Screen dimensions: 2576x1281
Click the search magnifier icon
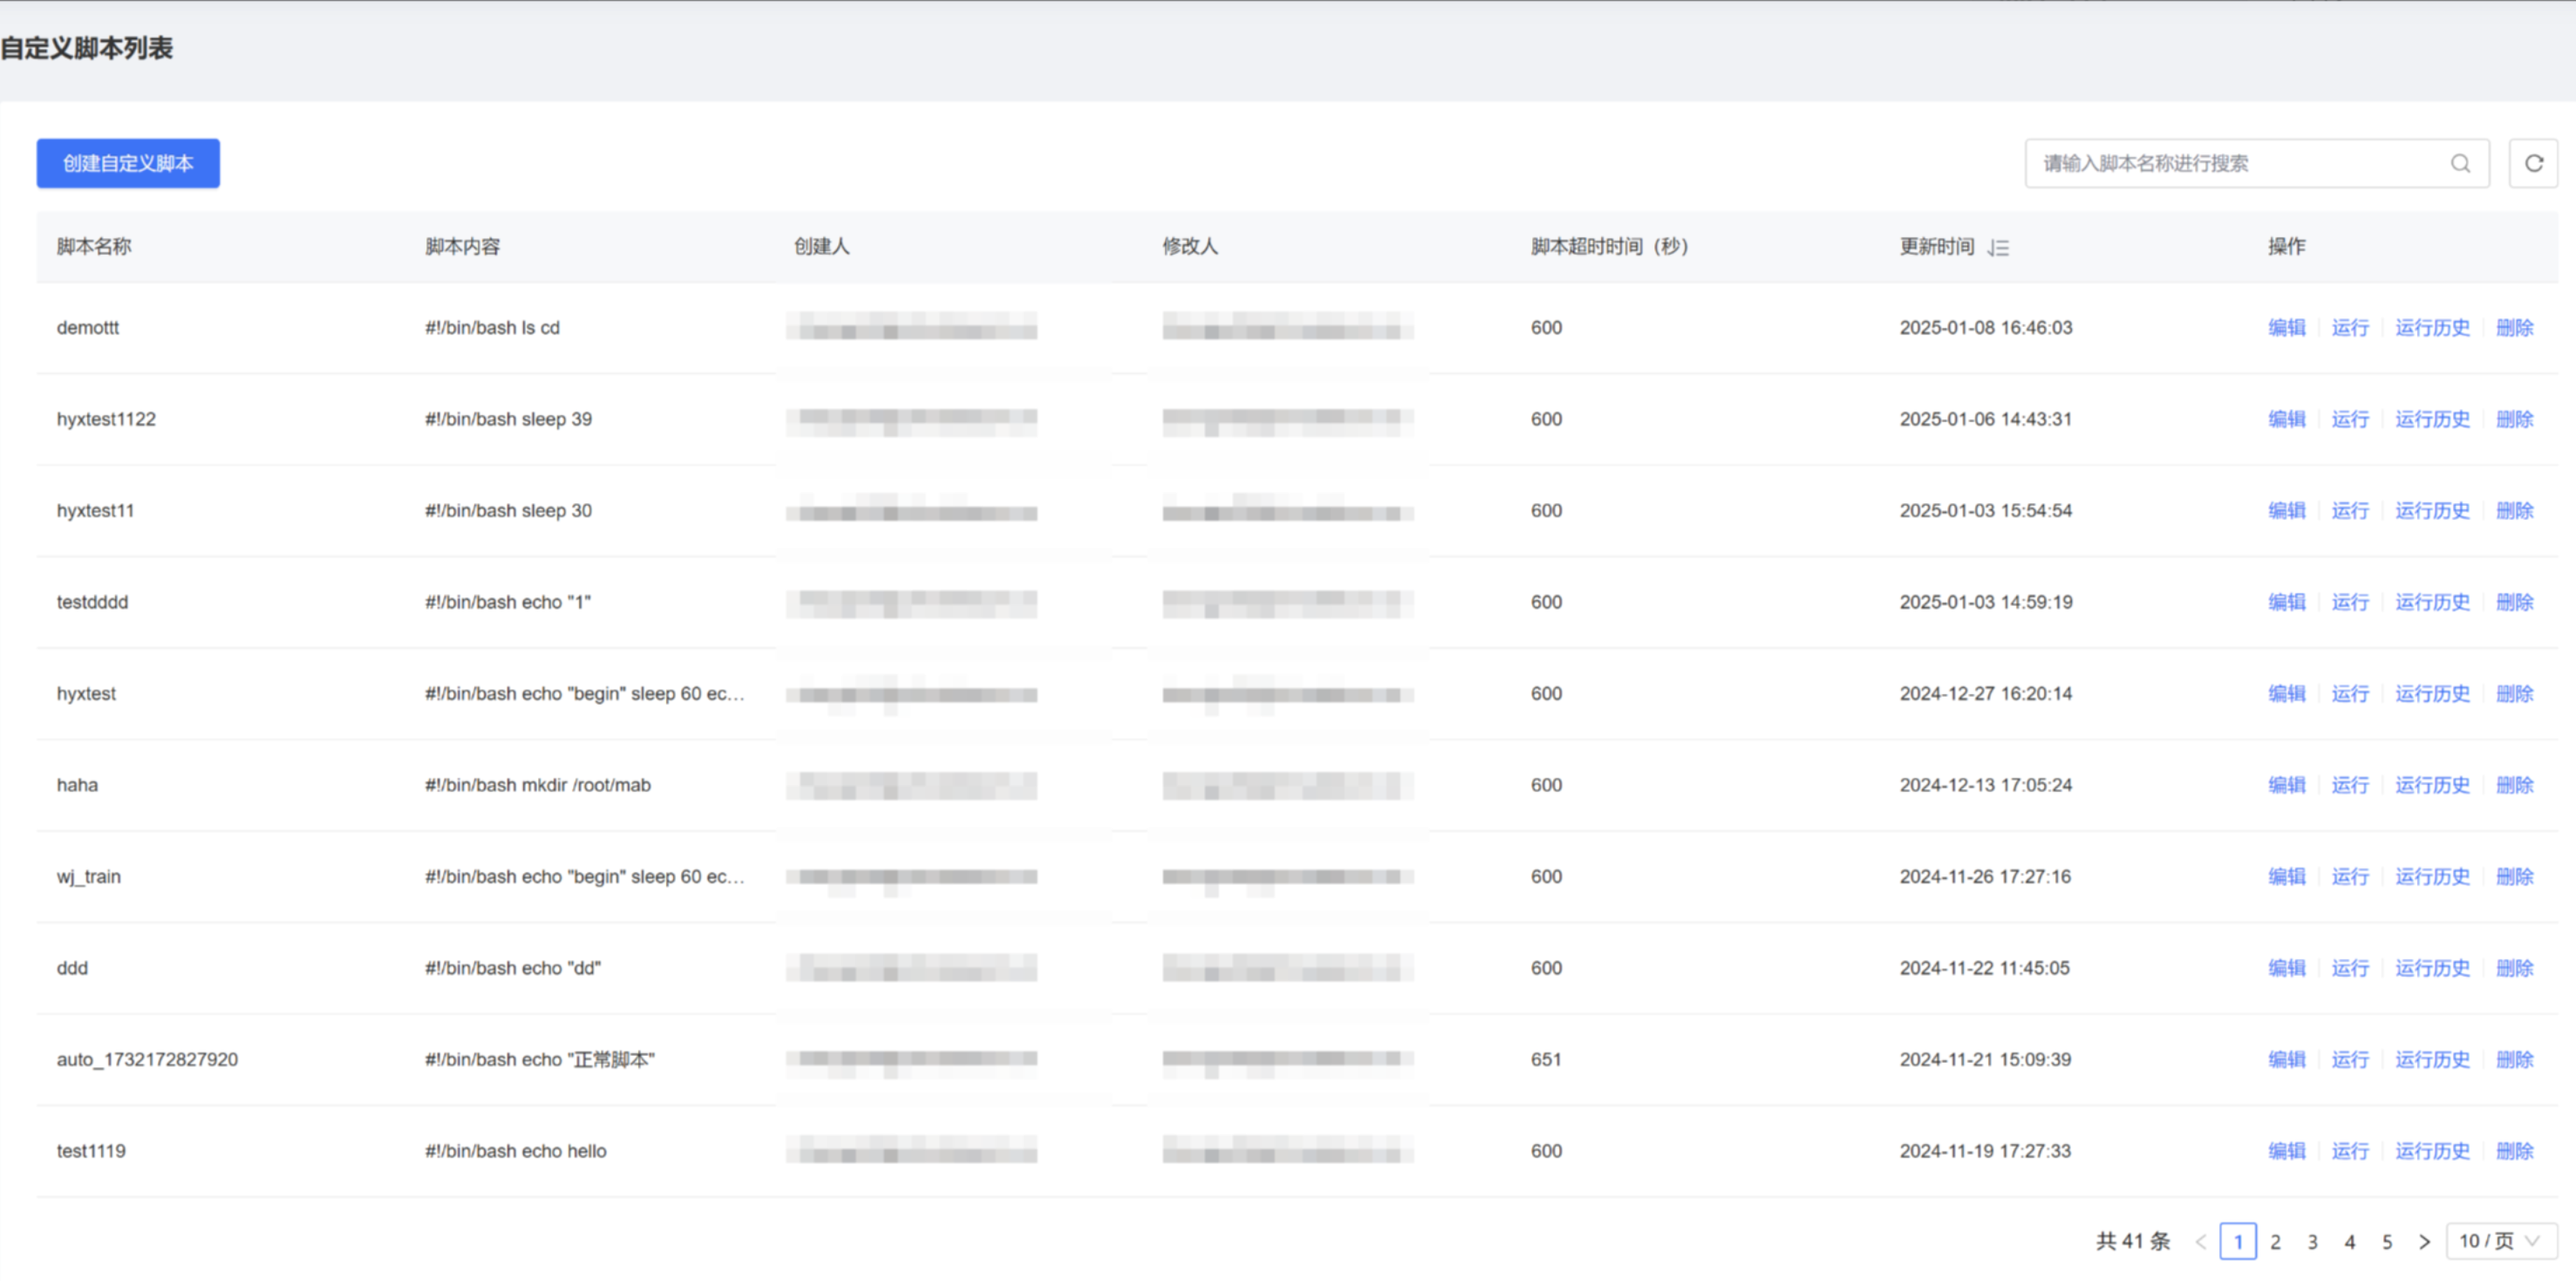point(2460,163)
